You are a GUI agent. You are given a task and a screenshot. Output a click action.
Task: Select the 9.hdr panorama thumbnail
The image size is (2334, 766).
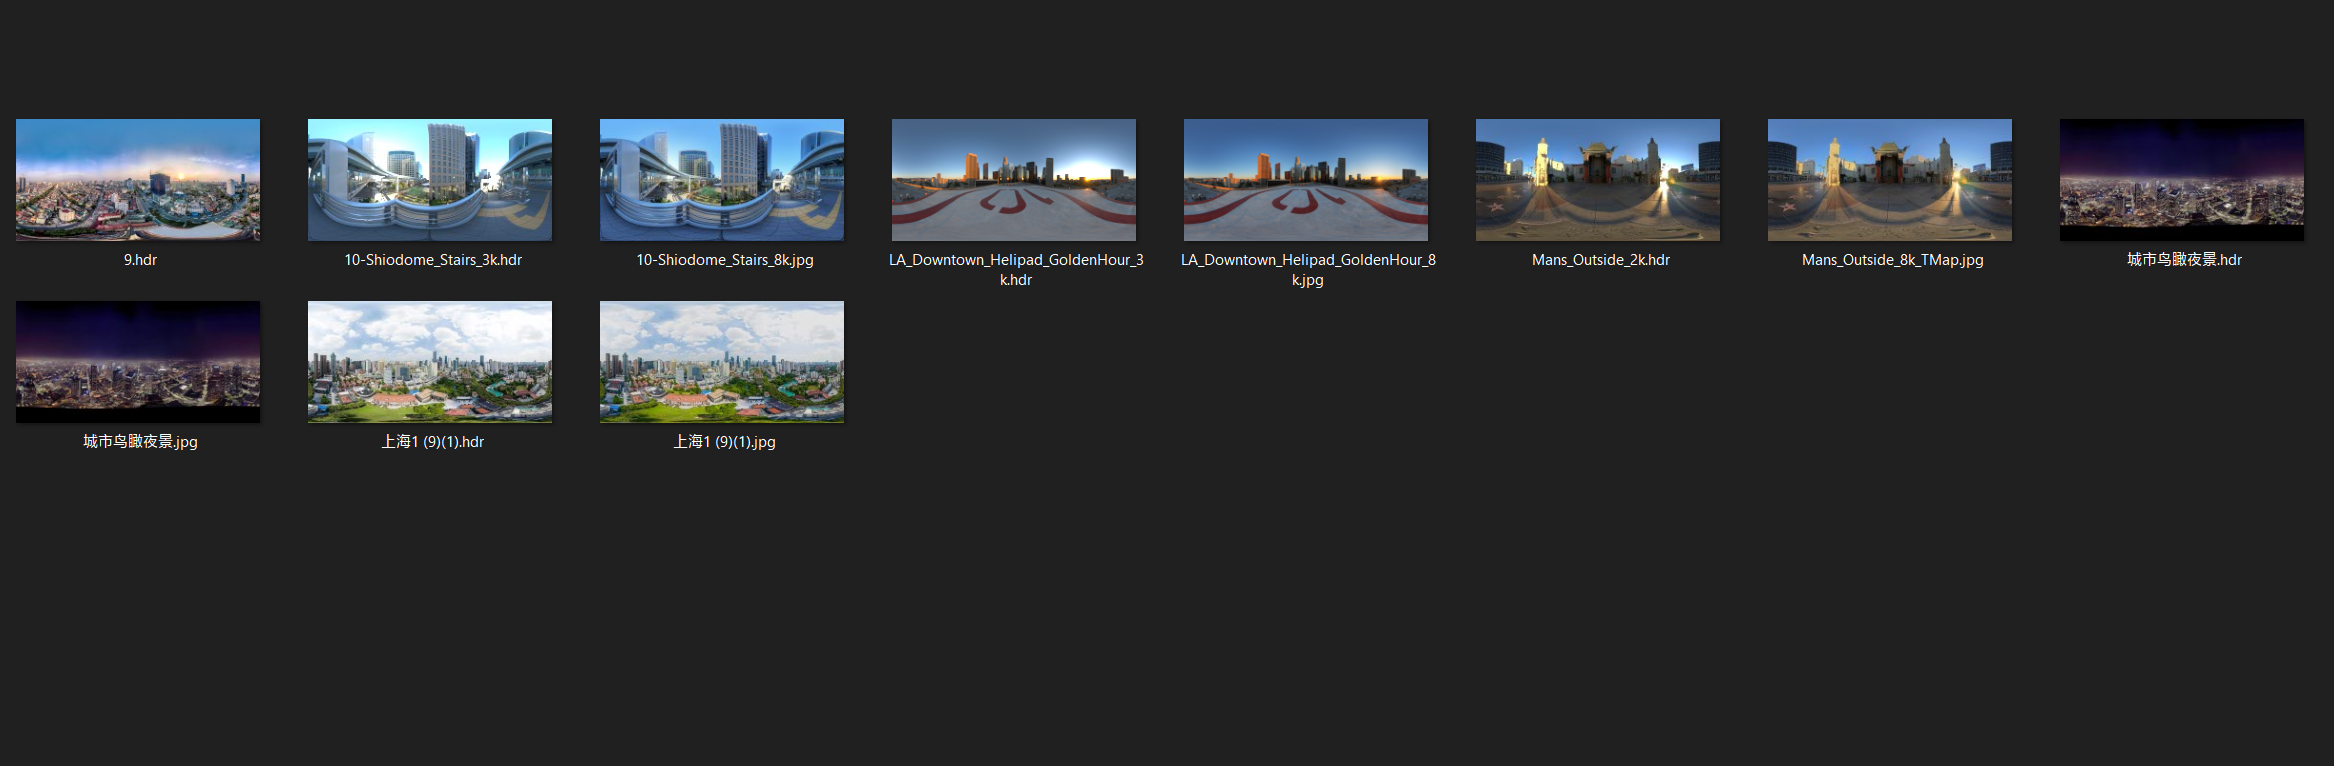138,180
